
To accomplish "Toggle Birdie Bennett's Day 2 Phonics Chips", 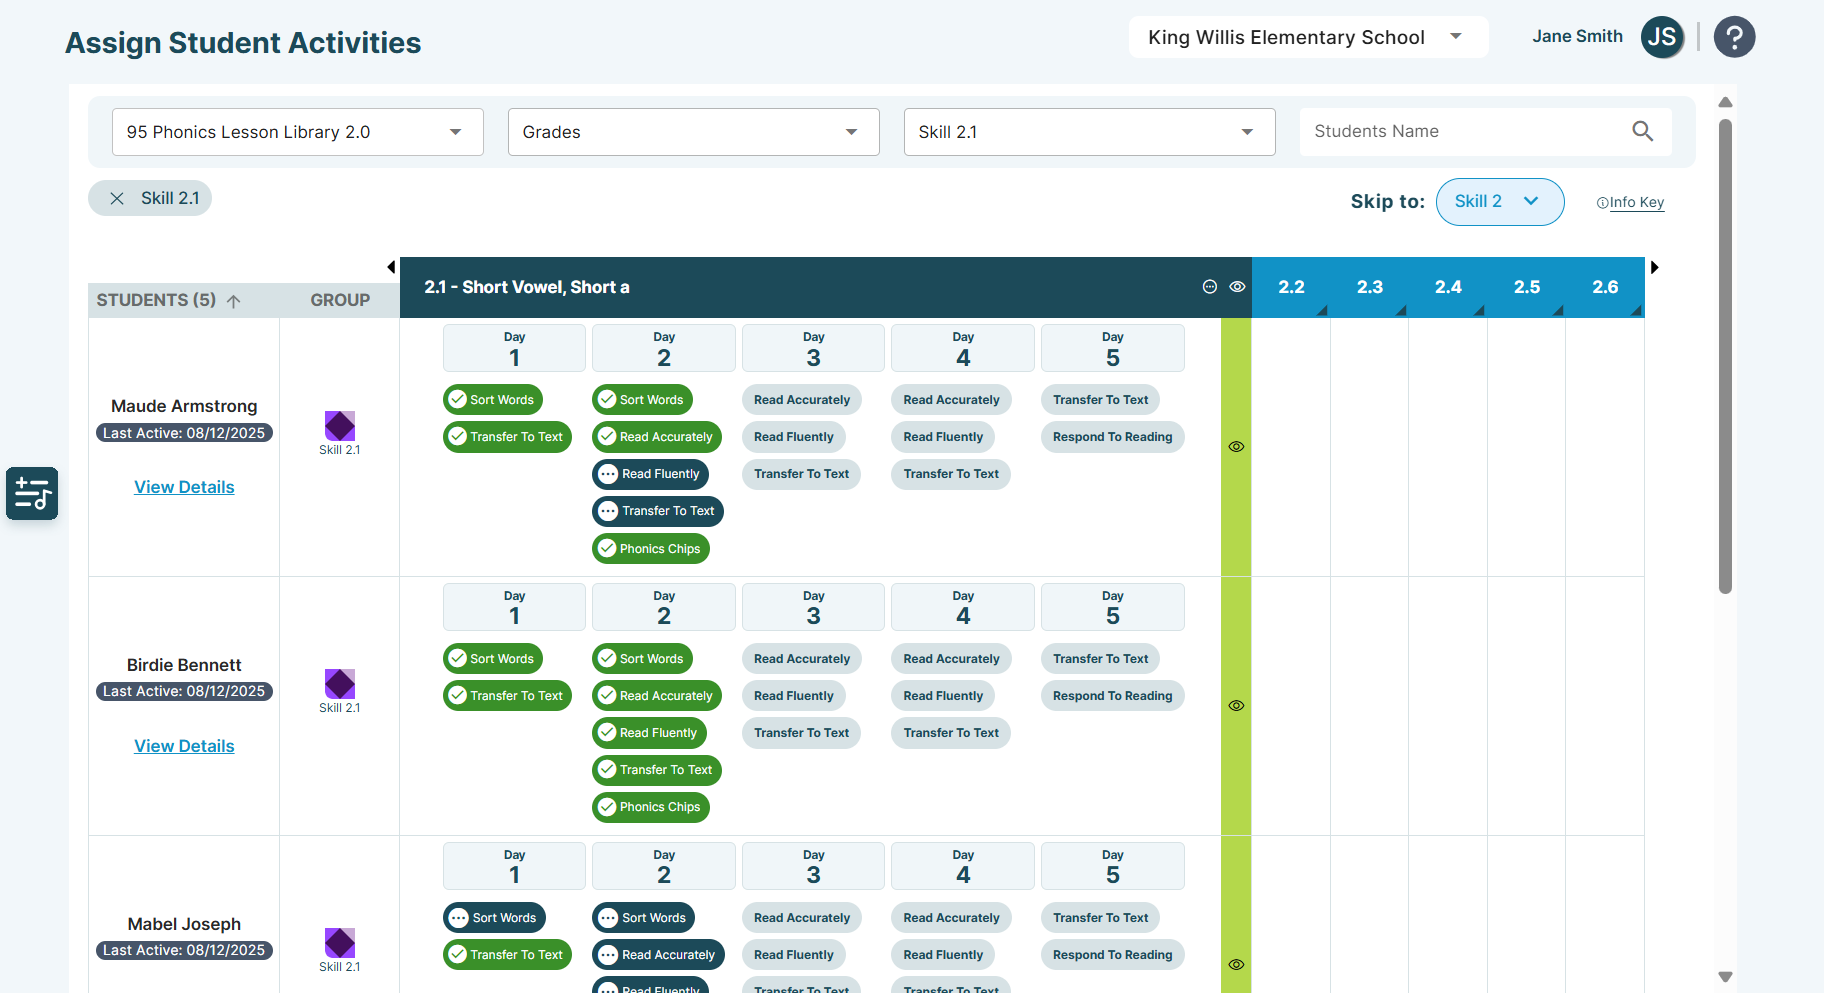I will 651,807.
